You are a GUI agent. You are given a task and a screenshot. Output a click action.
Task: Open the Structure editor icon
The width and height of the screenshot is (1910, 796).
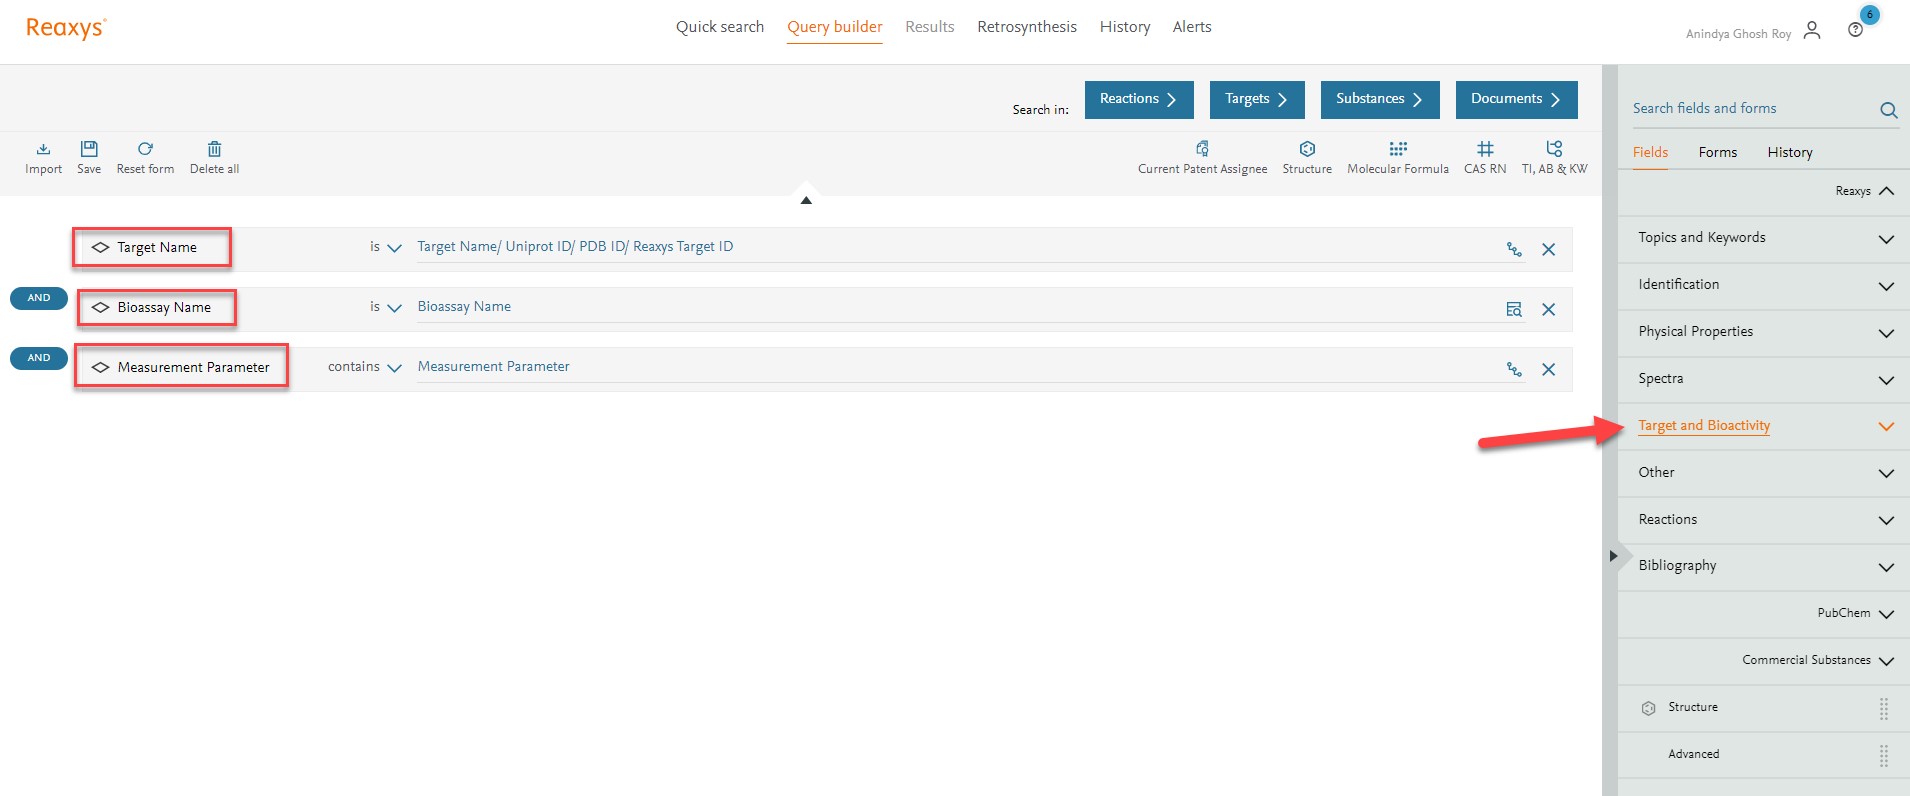1306,150
